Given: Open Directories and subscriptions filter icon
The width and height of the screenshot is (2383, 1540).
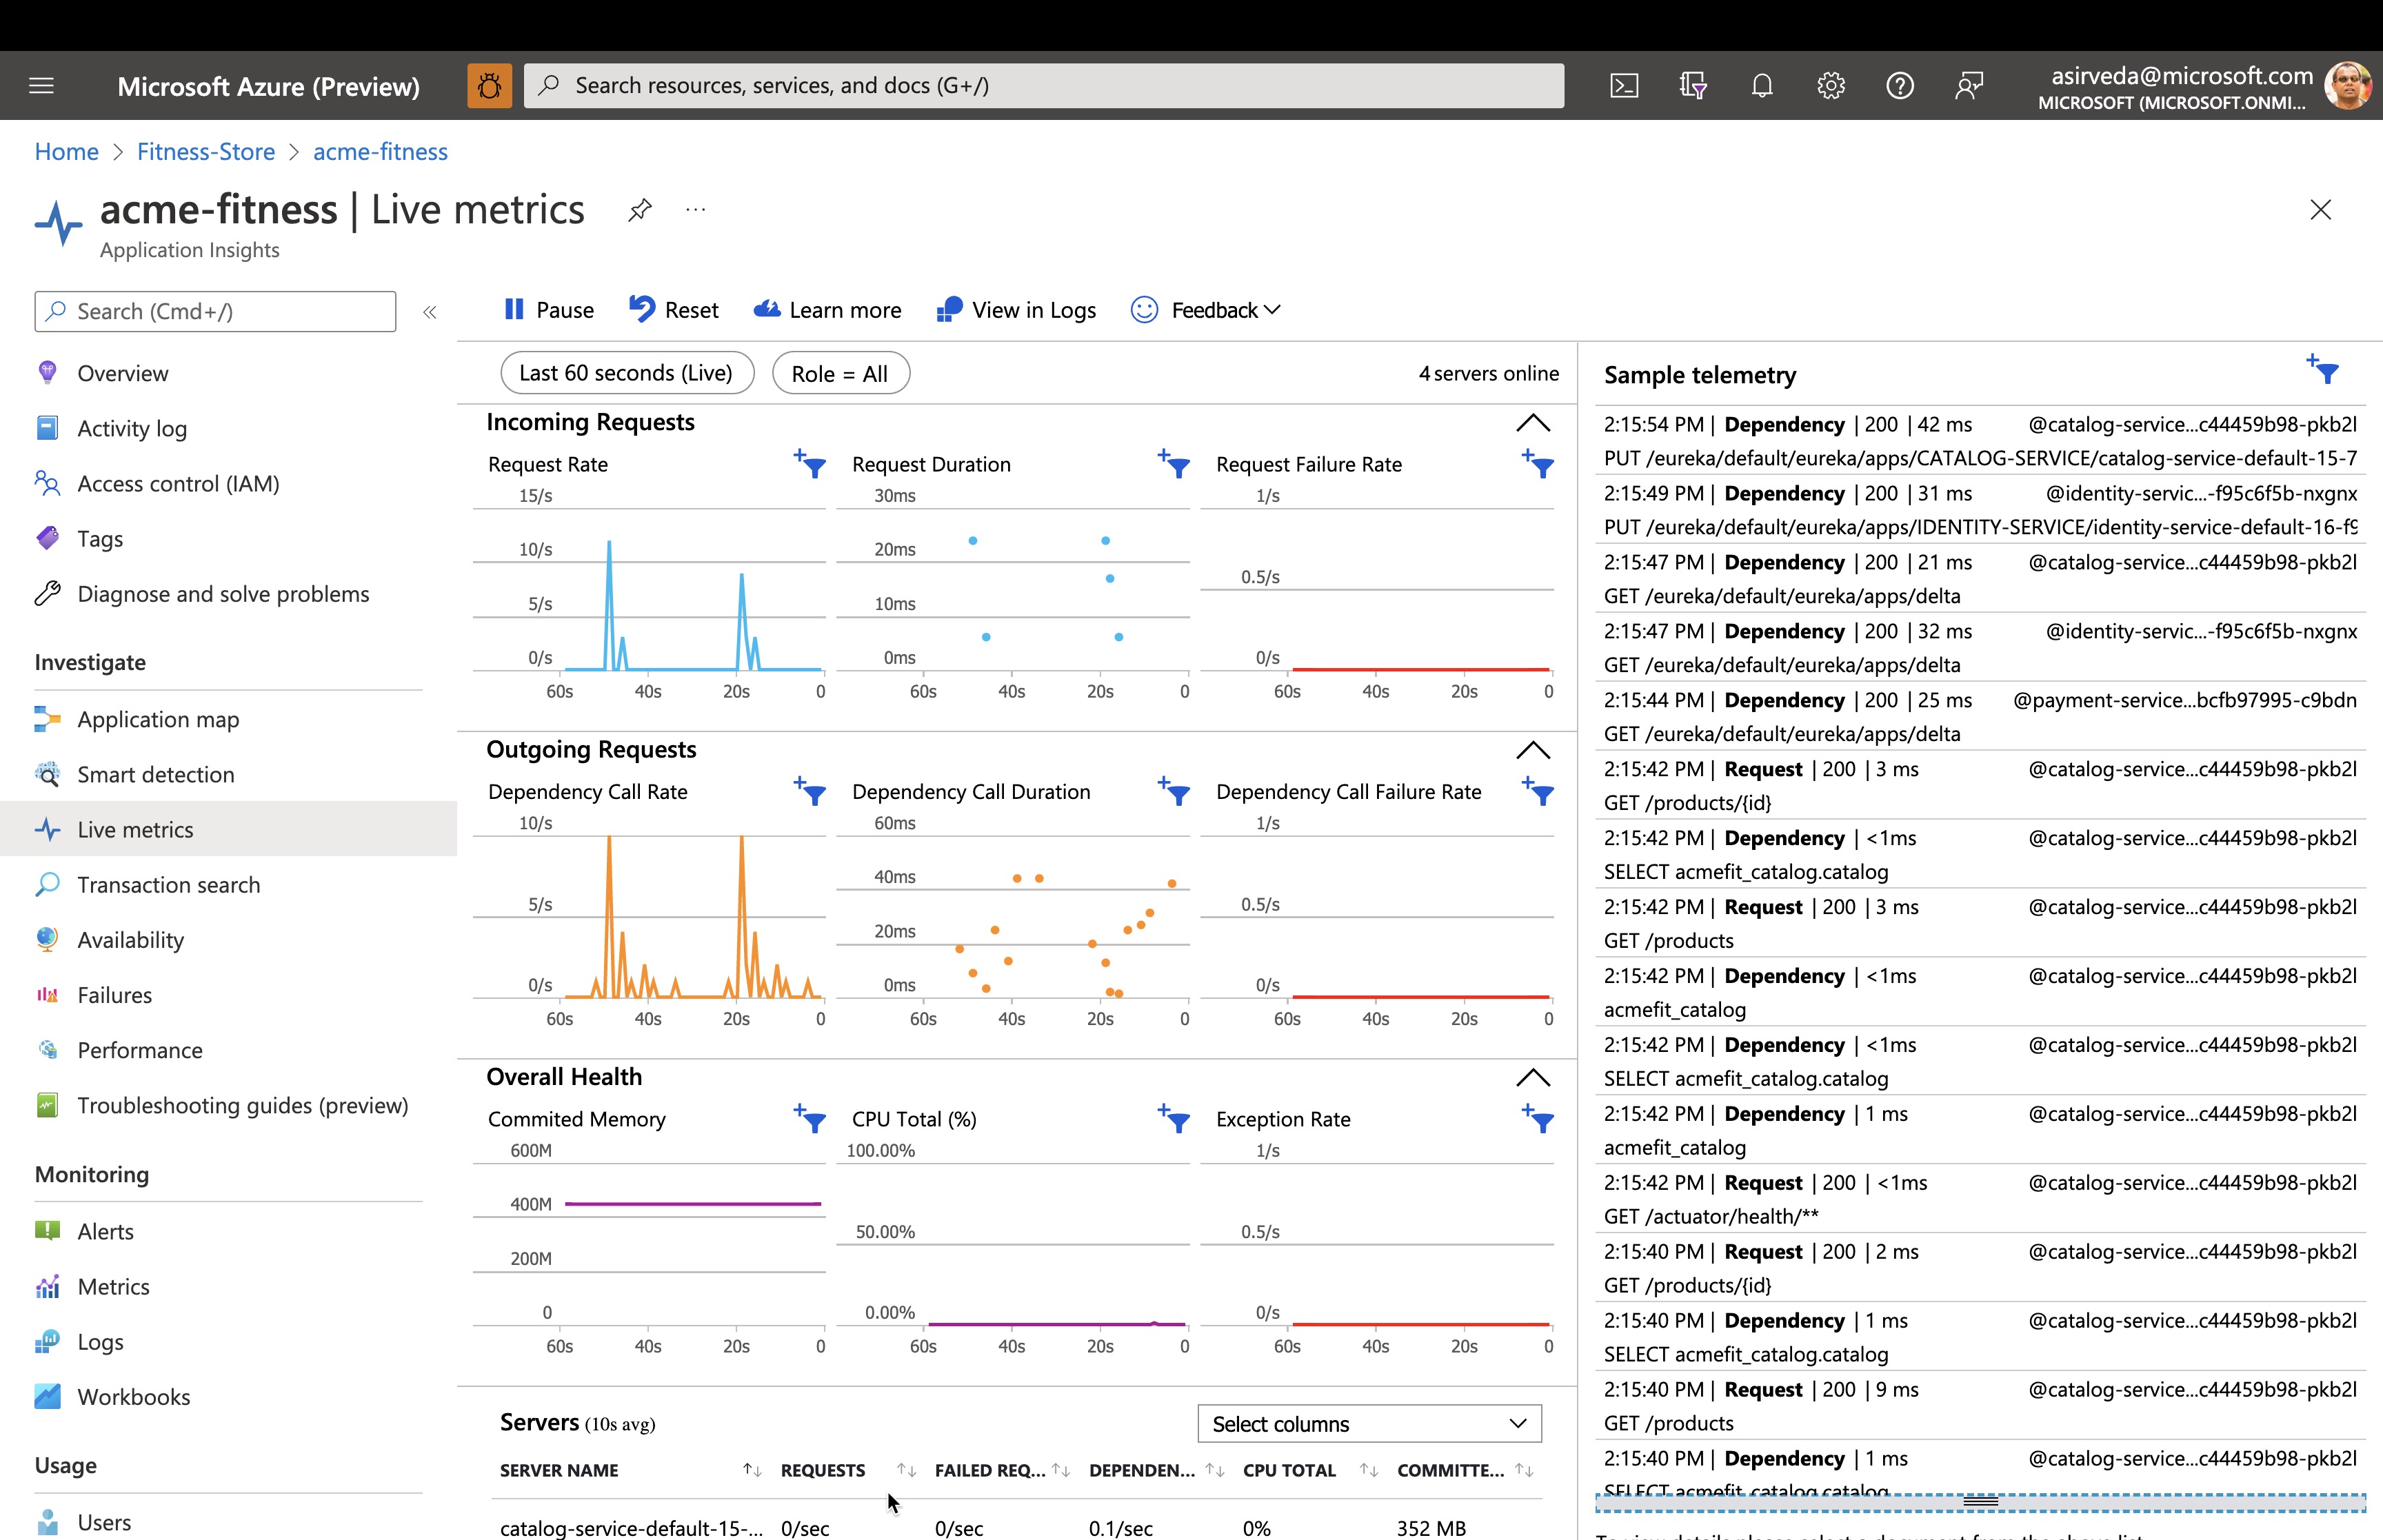Looking at the screenshot, I should (1693, 86).
